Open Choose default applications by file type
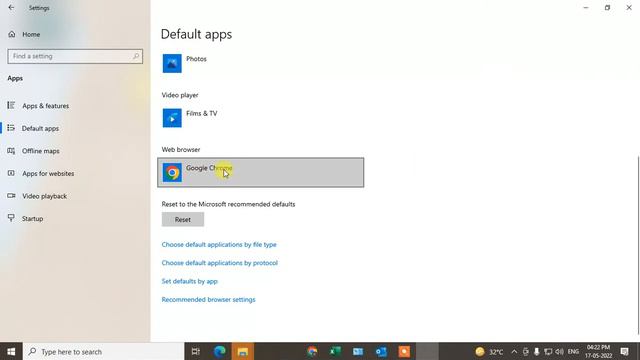This screenshot has height=360, width=640. point(219,244)
